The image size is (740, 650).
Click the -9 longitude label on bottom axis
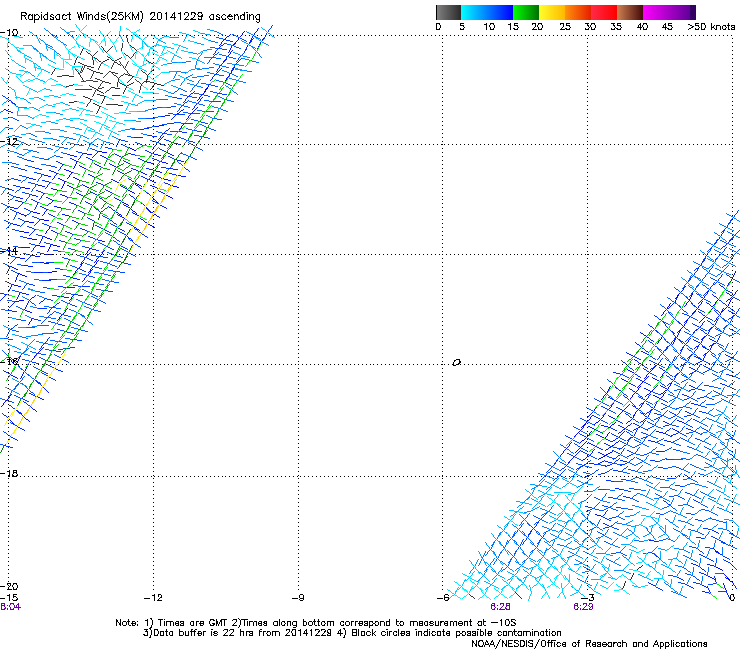click(298, 598)
